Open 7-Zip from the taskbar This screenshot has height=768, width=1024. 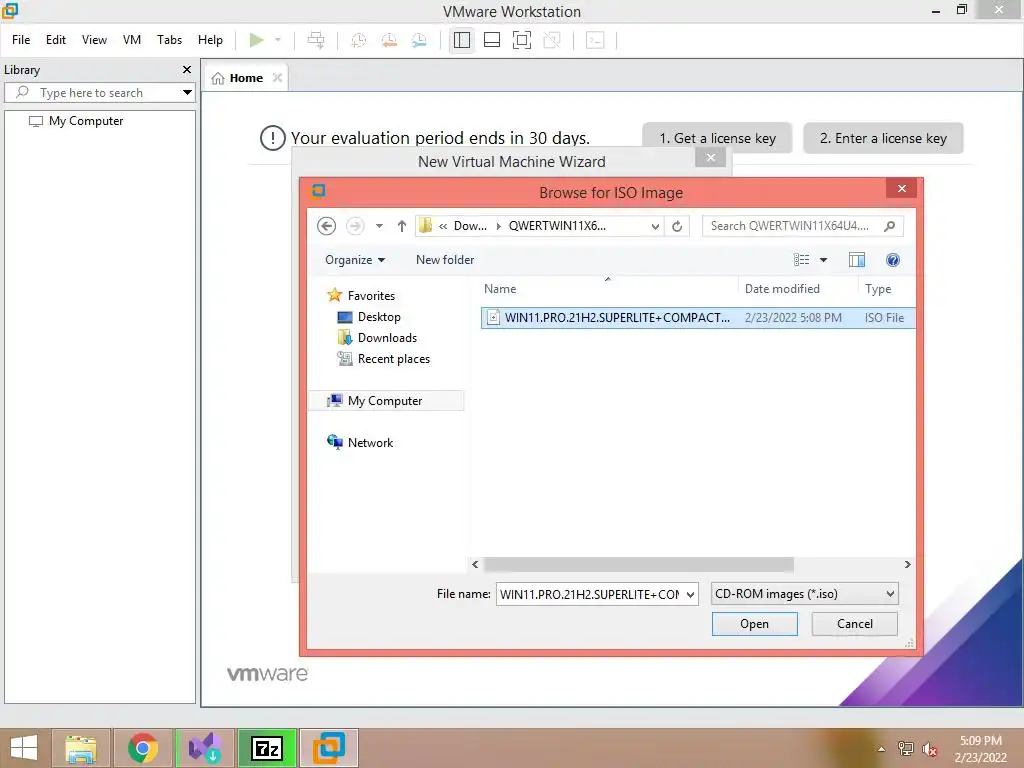pyautogui.click(x=266, y=748)
